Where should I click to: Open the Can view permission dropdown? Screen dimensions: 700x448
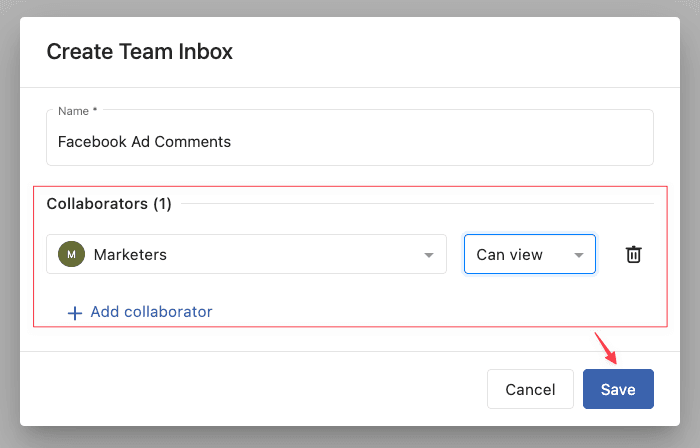tap(530, 254)
